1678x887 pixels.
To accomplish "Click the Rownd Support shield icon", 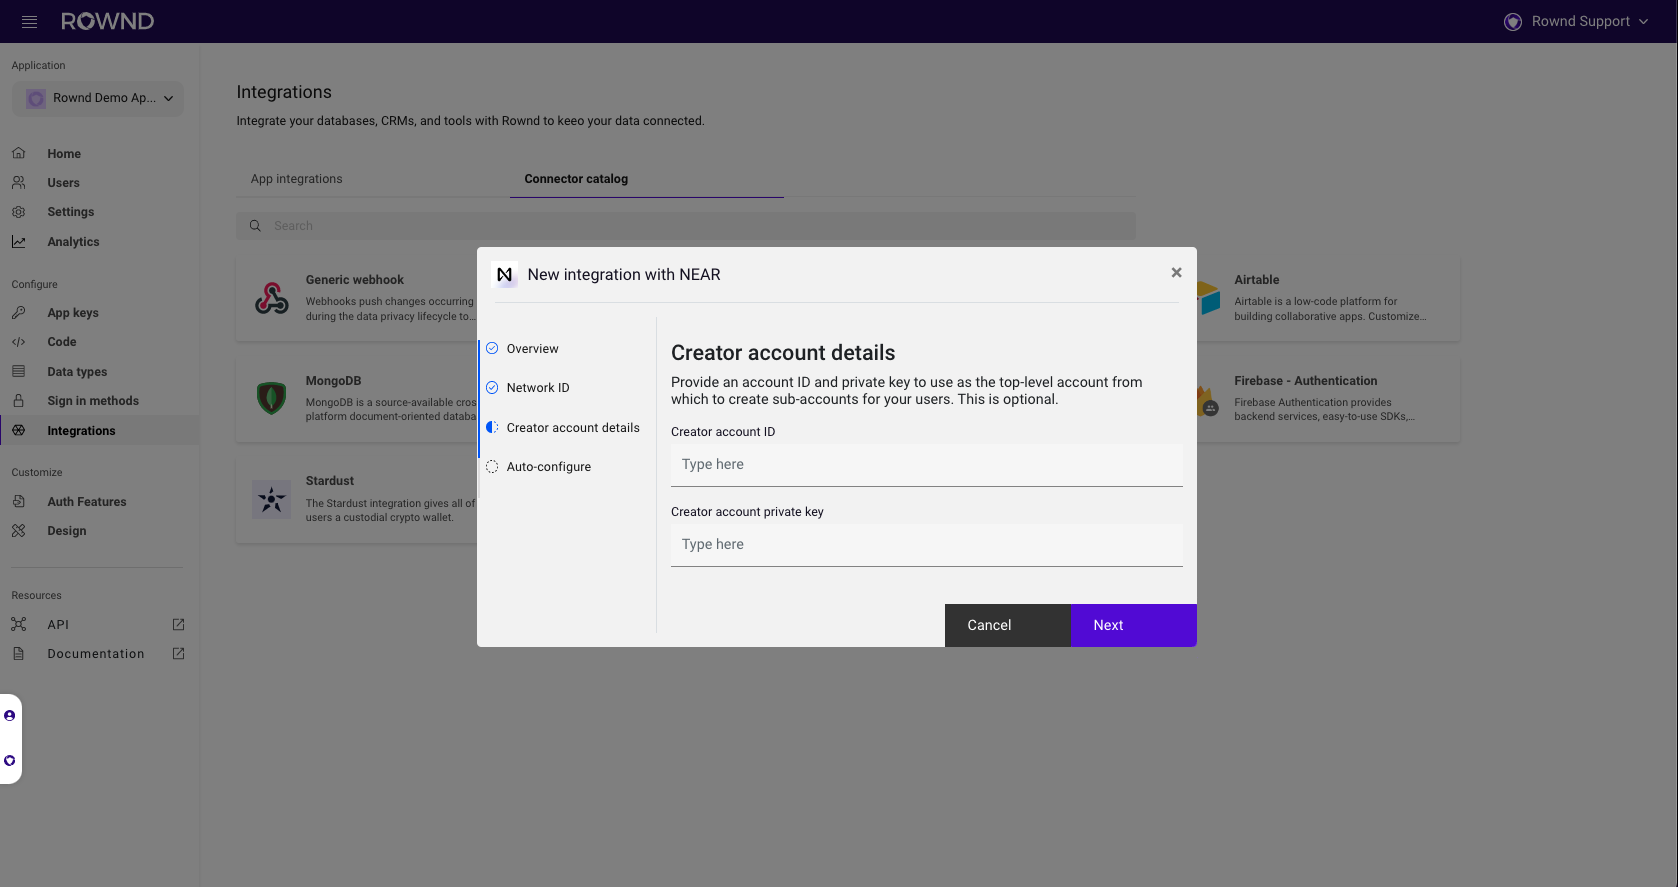I will pos(1512,22).
